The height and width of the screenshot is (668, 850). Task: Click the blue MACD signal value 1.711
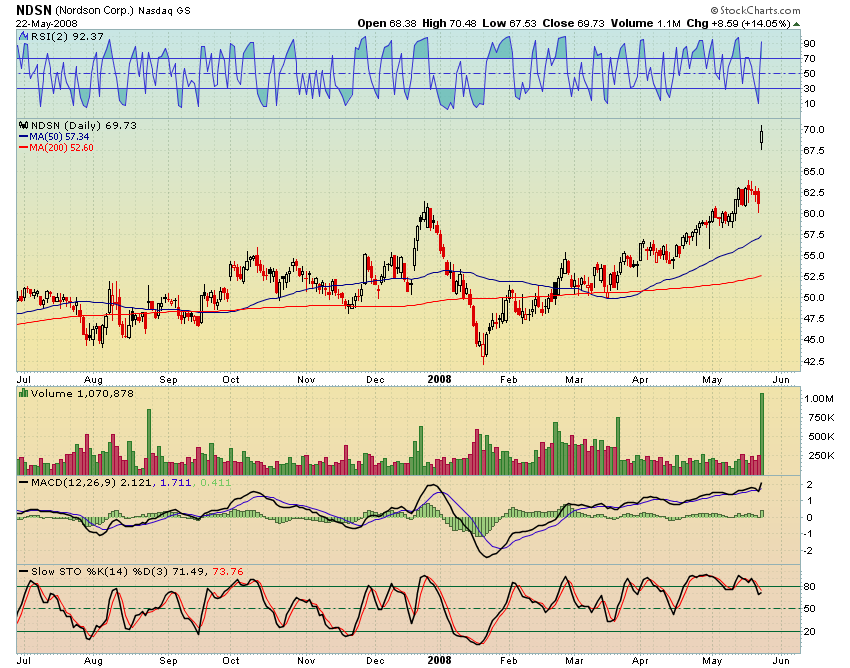(x=176, y=483)
